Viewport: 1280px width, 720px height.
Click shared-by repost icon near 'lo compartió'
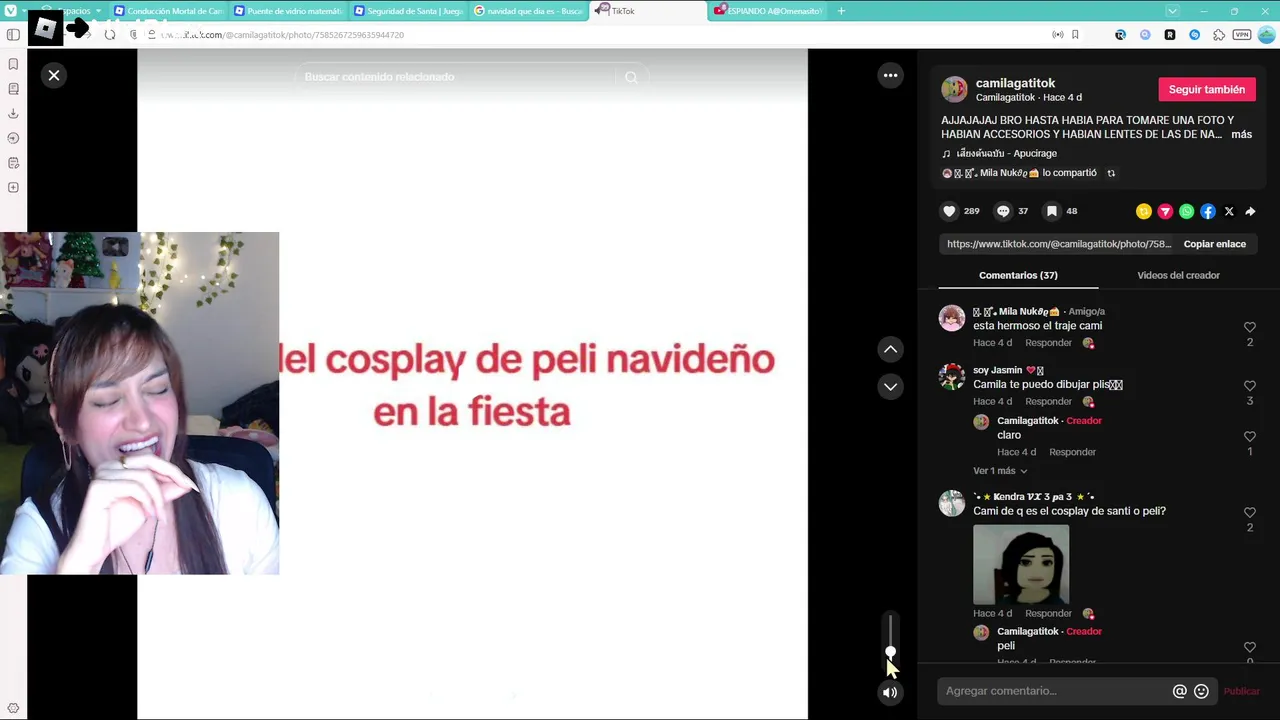pyautogui.click(x=1111, y=173)
